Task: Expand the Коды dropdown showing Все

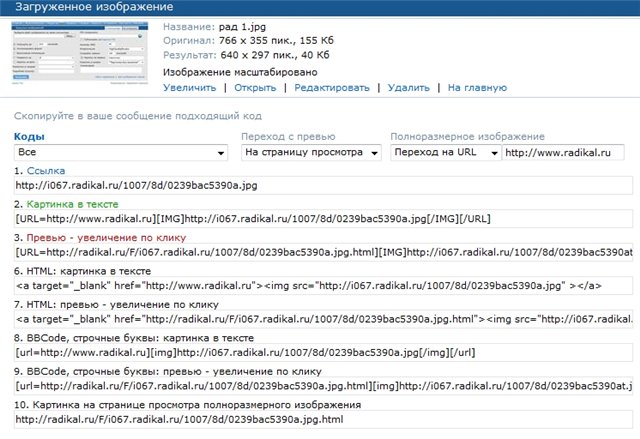Action: pyautogui.click(x=121, y=153)
